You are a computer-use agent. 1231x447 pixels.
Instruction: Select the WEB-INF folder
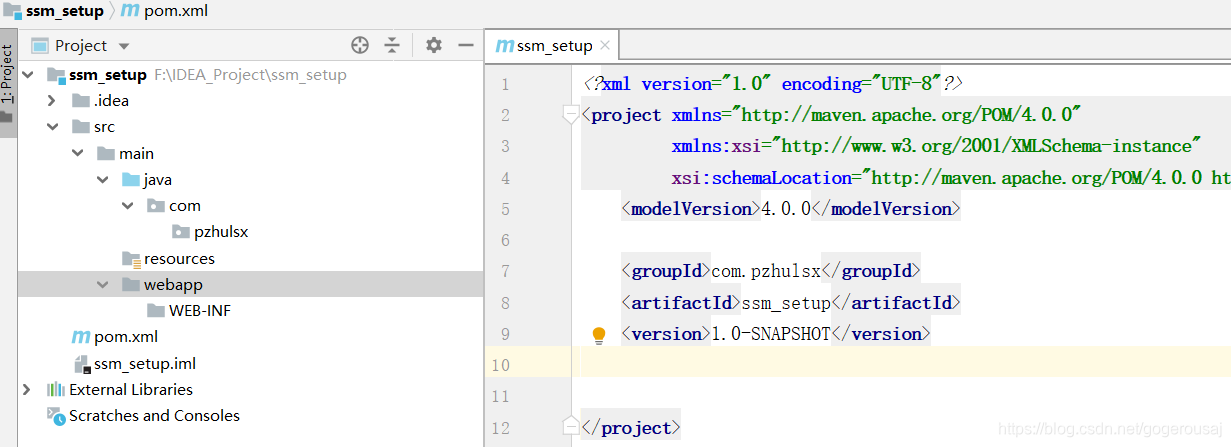tap(200, 311)
